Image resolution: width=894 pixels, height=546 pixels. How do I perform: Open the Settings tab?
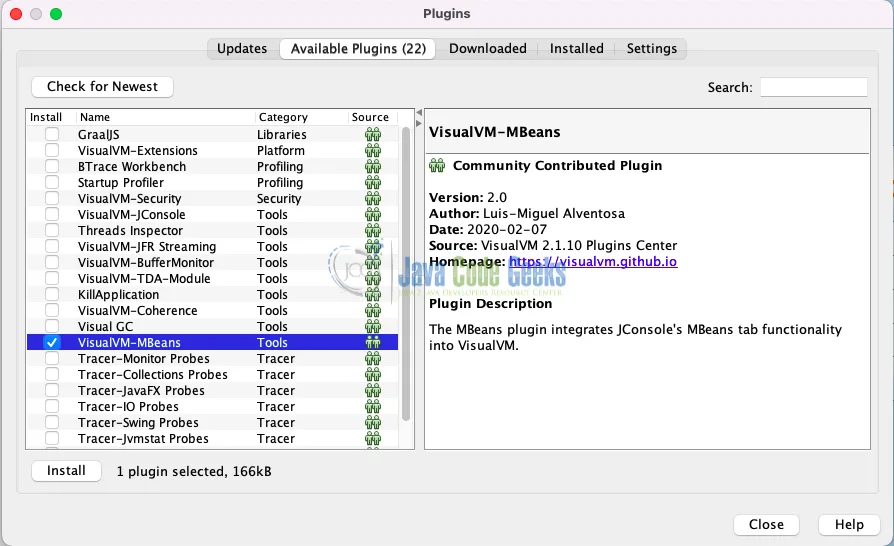tap(652, 48)
